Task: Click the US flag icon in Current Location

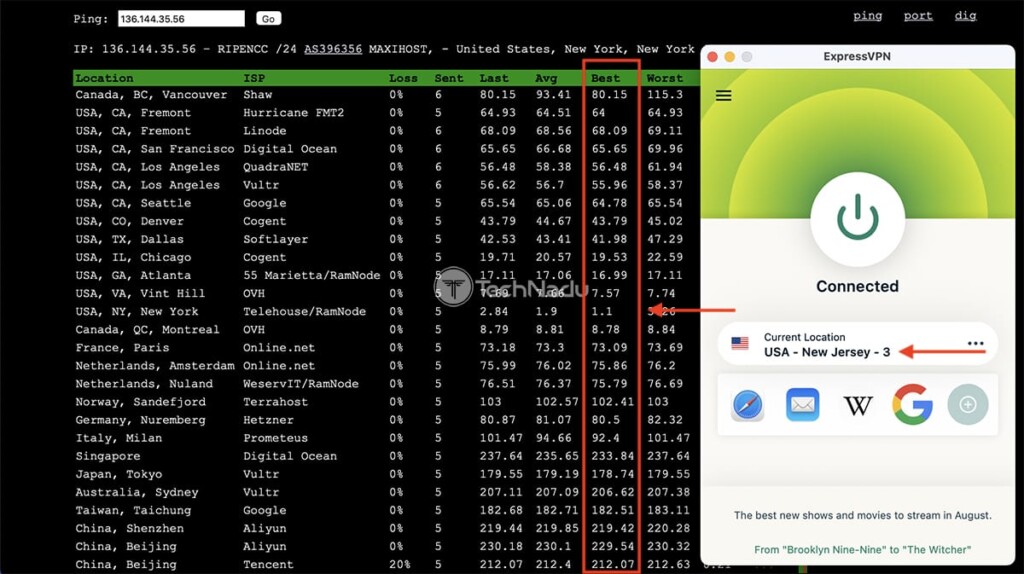Action: [x=740, y=343]
